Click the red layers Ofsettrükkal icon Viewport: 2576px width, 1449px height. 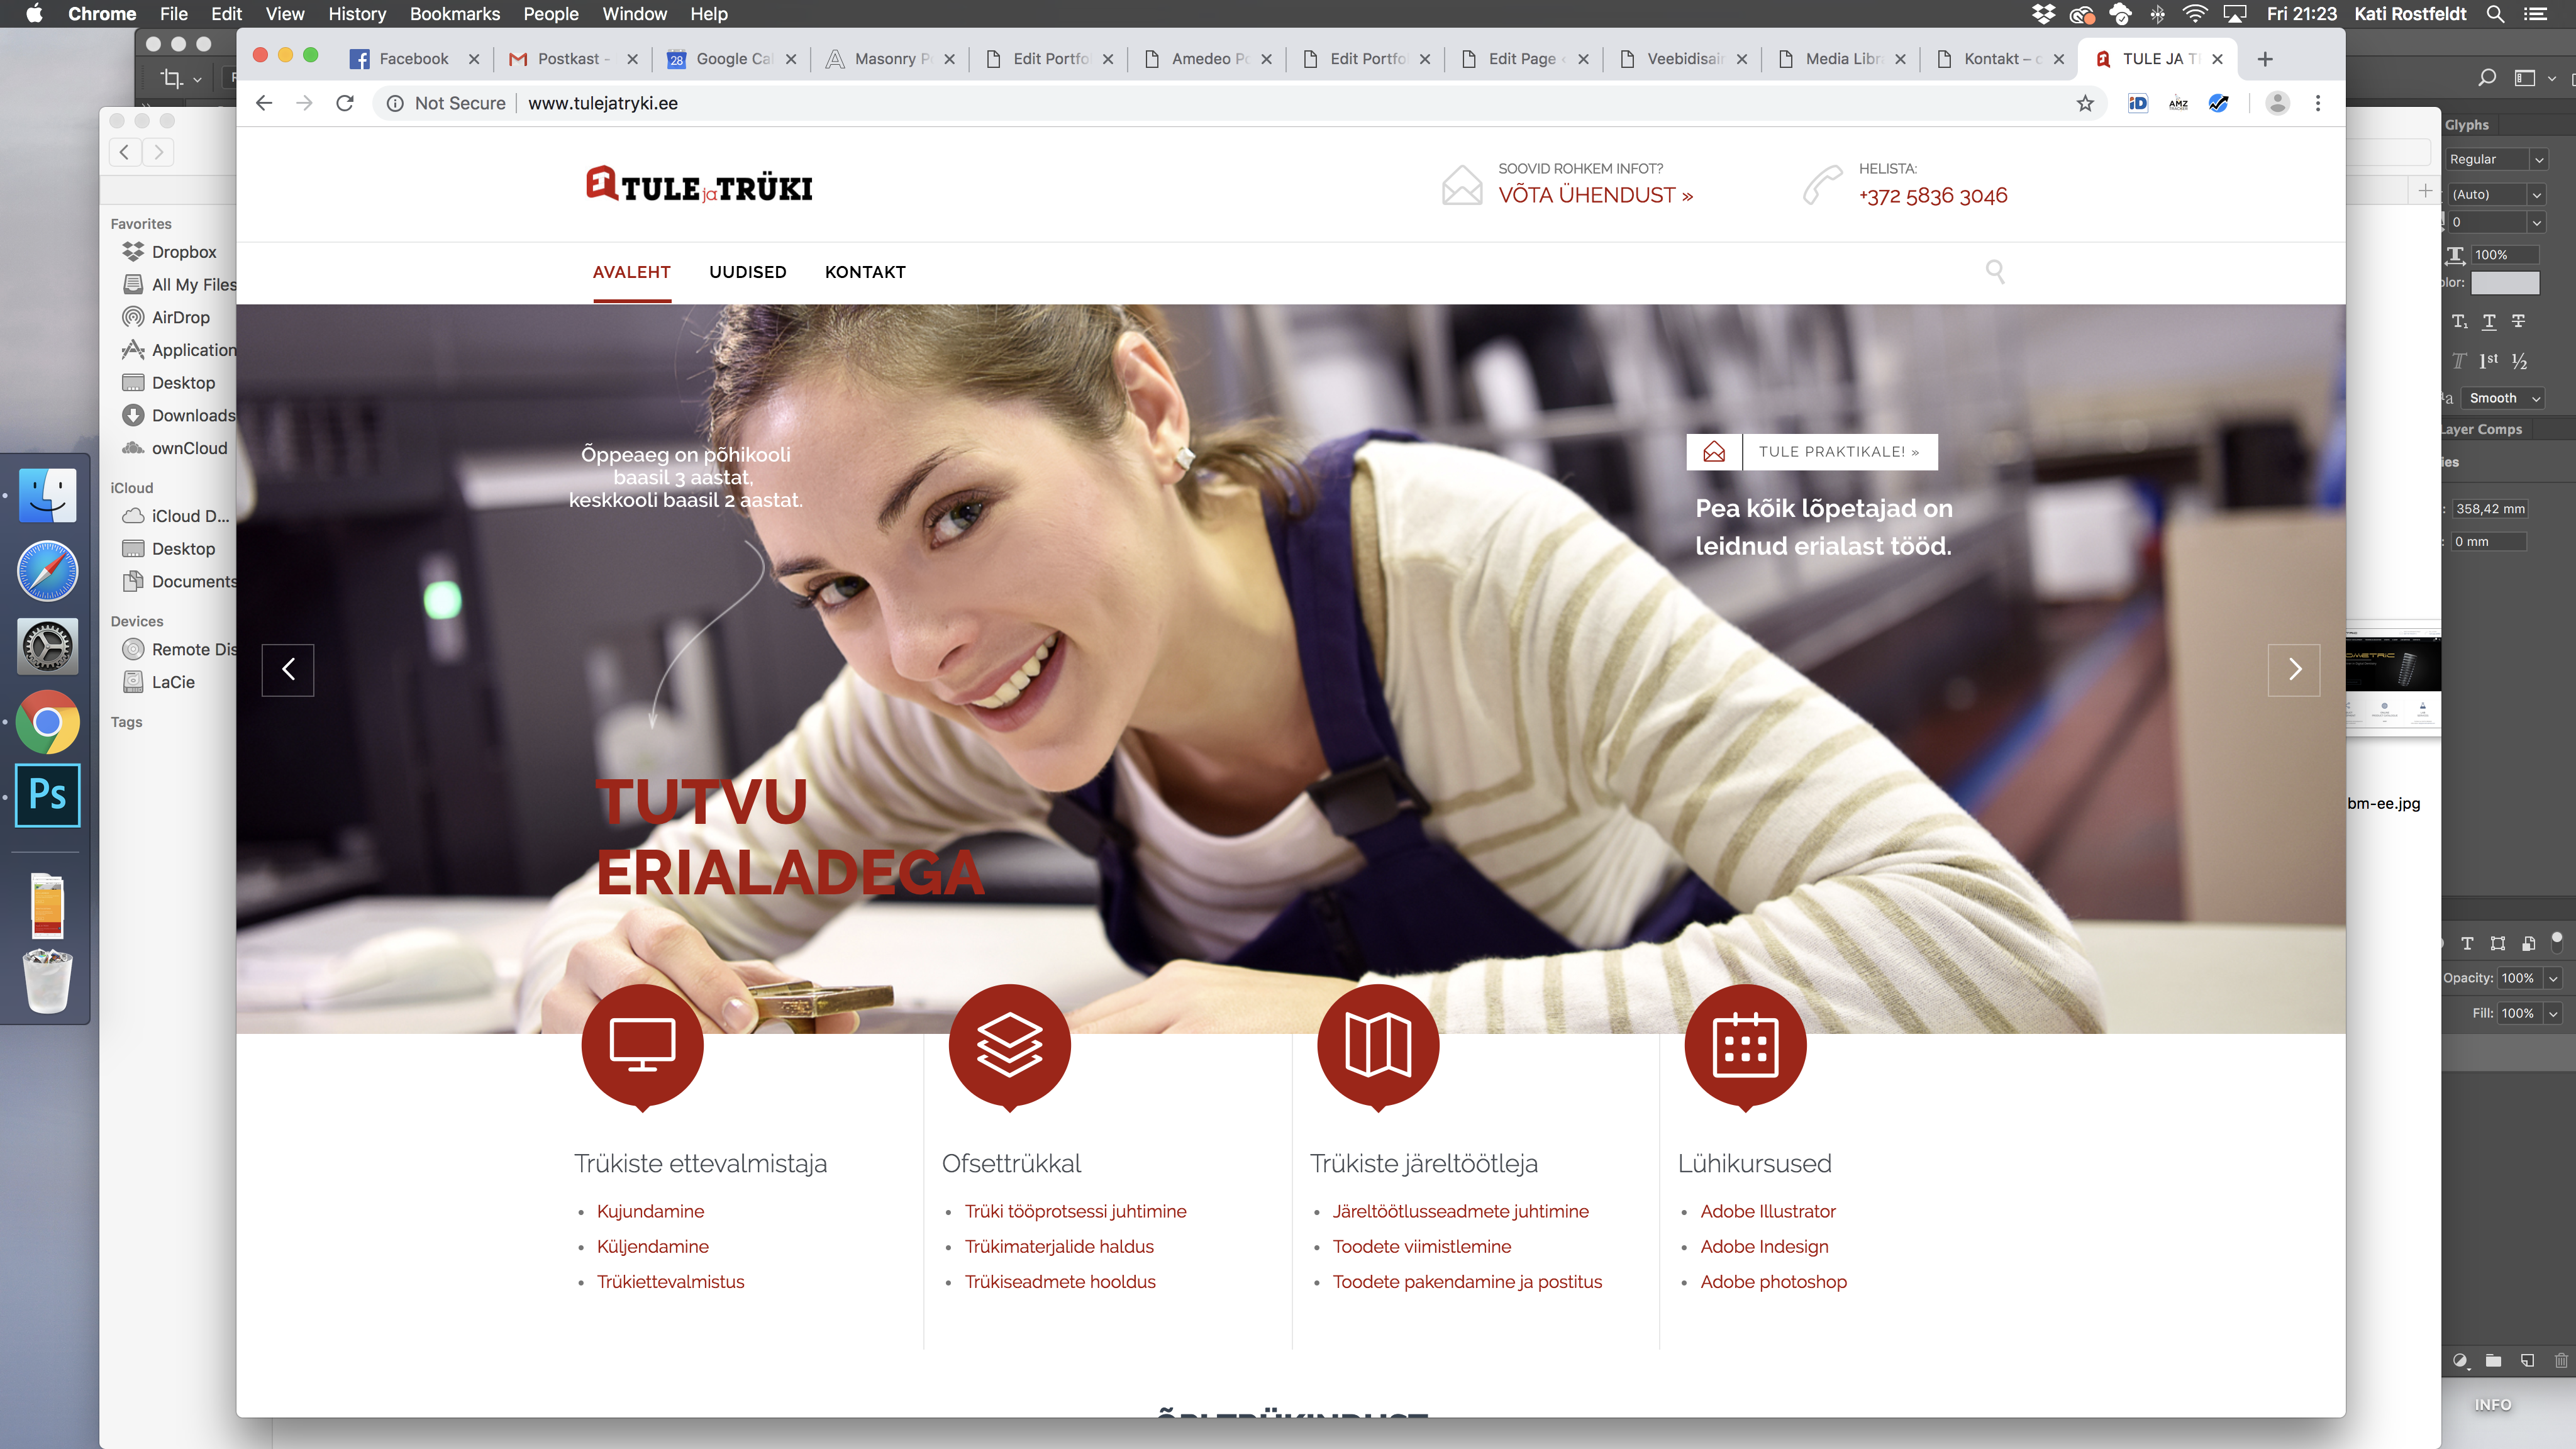pyautogui.click(x=1009, y=1044)
